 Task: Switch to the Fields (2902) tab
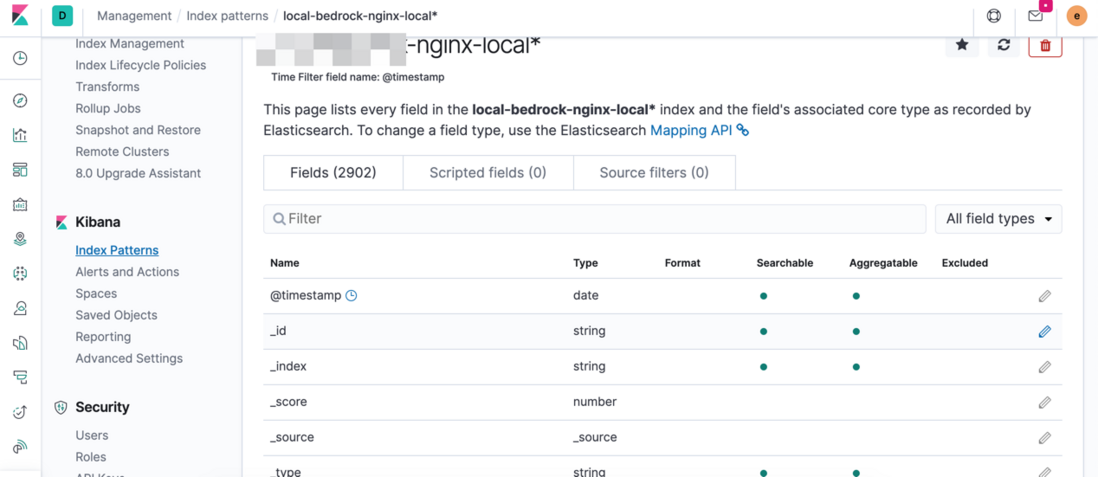(x=333, y=172)
